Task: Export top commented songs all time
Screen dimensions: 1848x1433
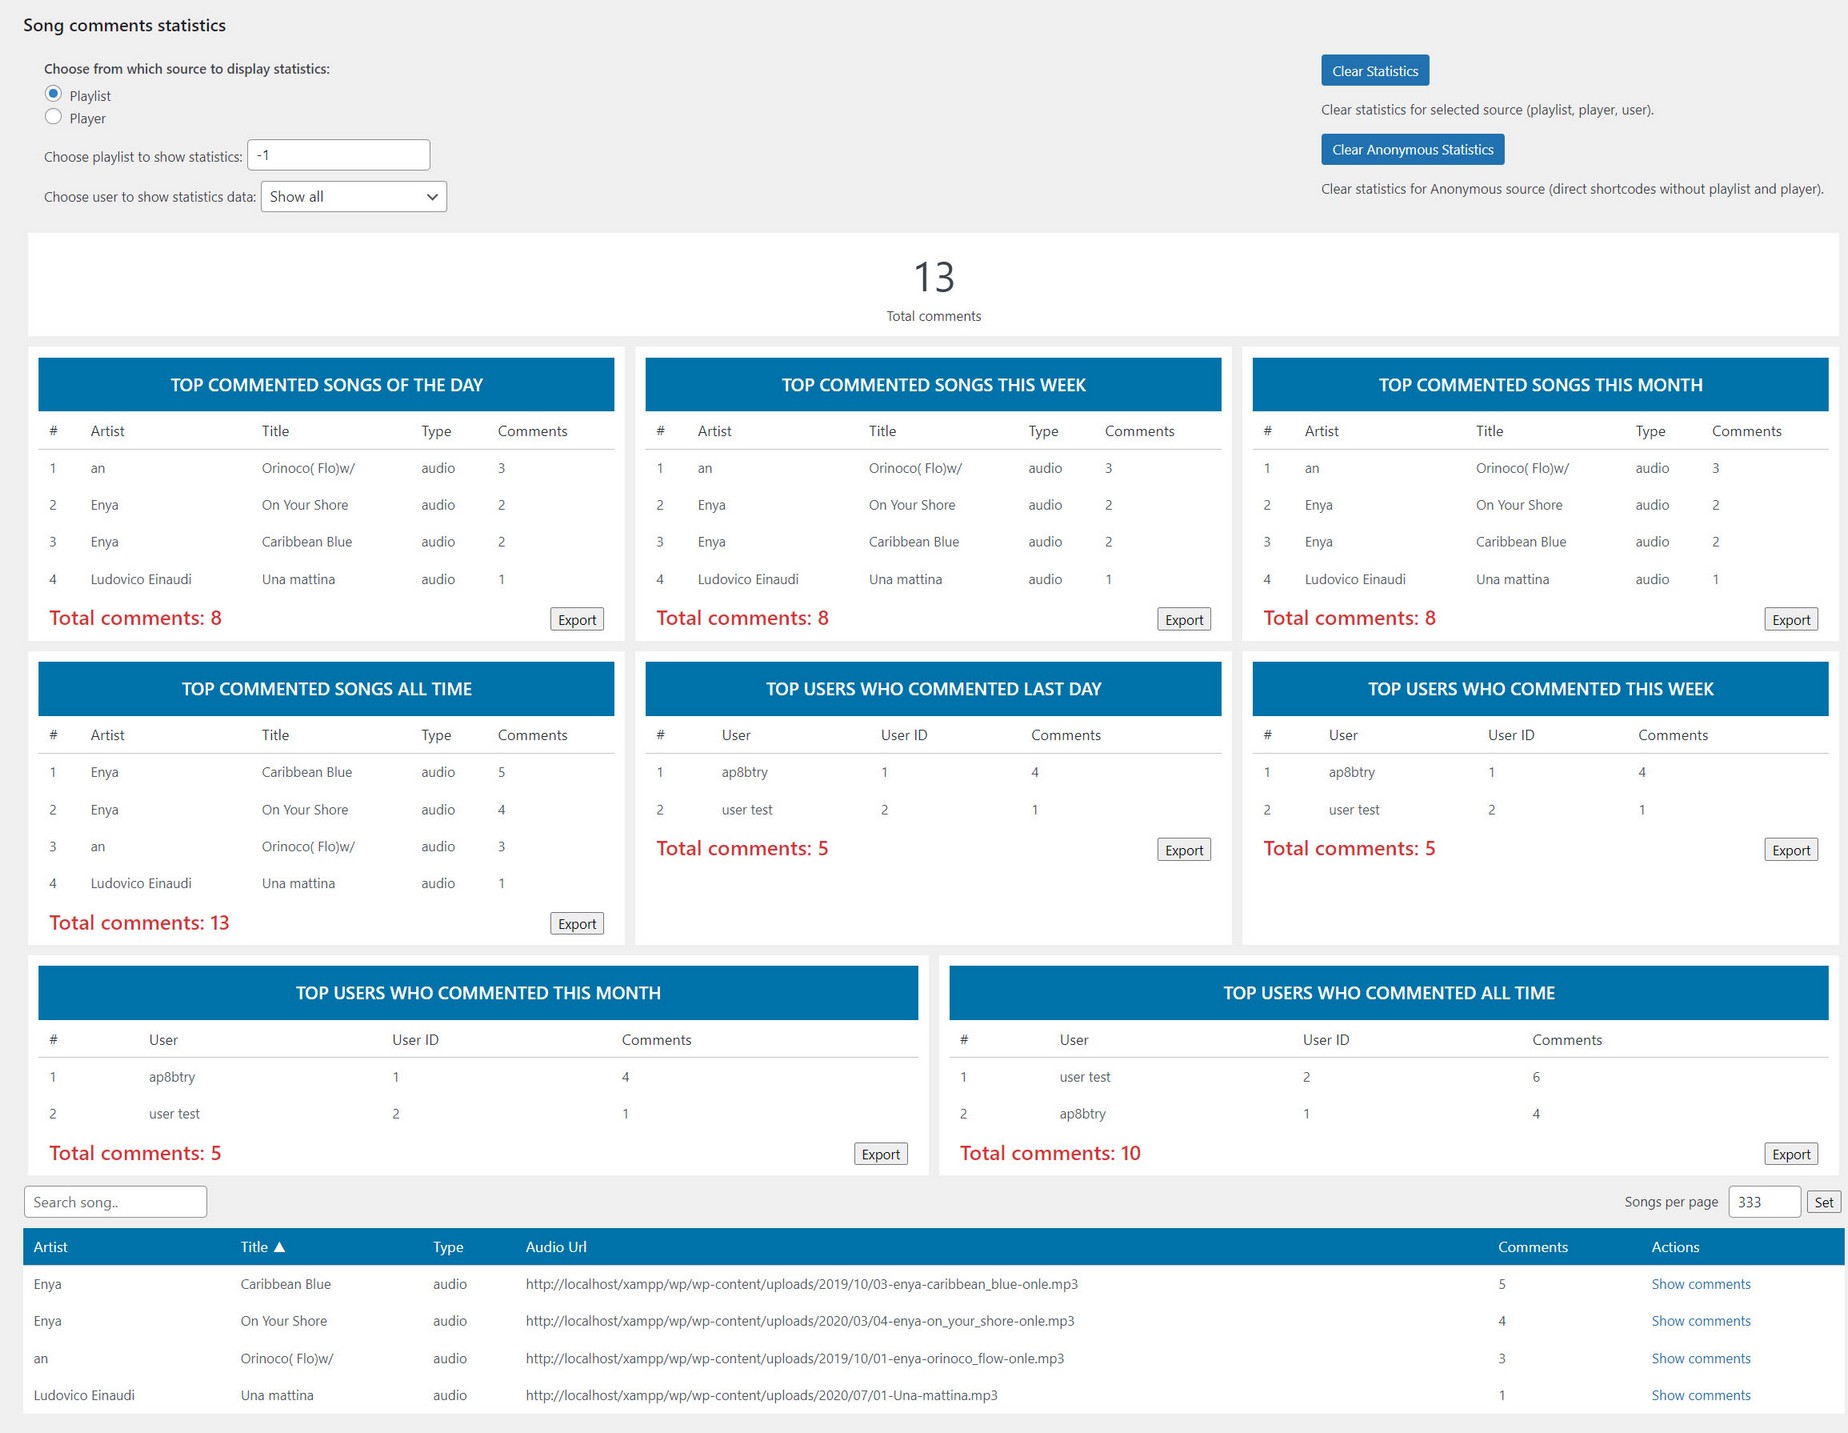Action: [577, 924]
